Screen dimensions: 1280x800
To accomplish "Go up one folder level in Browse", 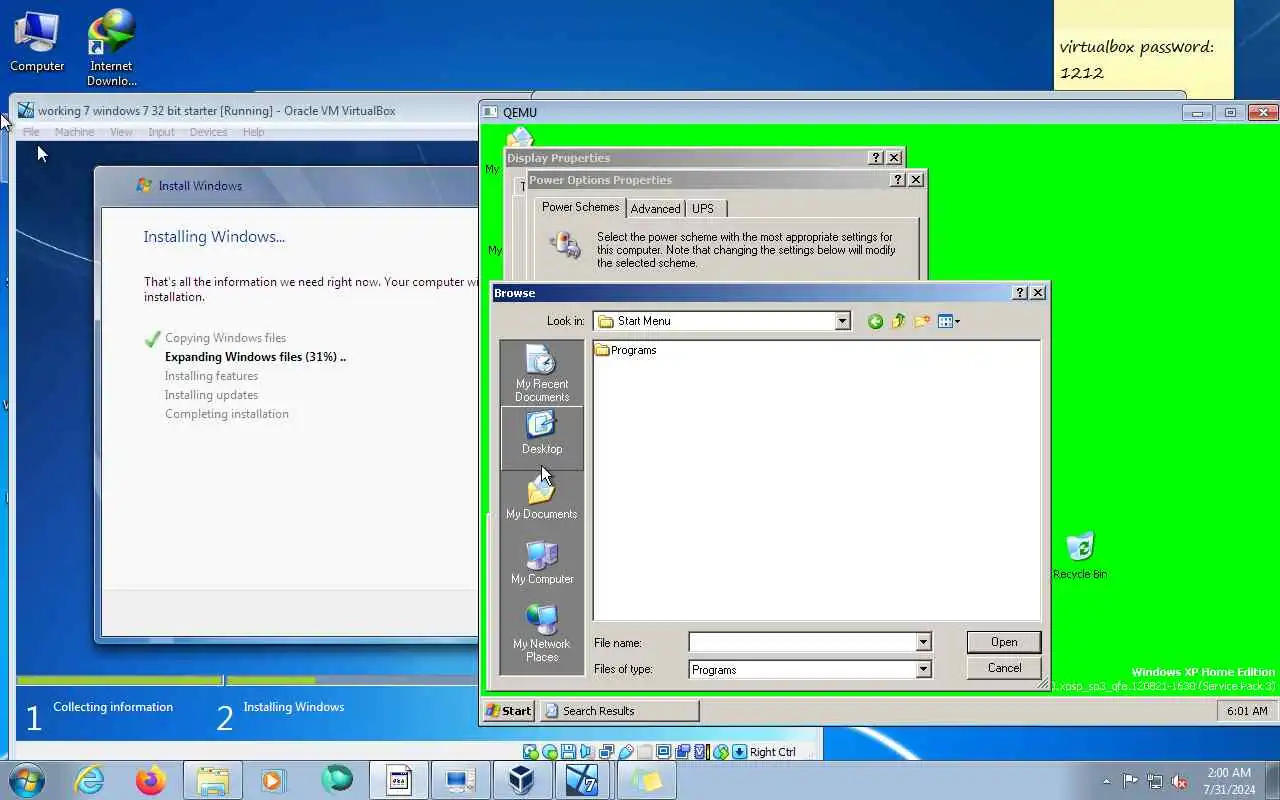I will (898, 321).
